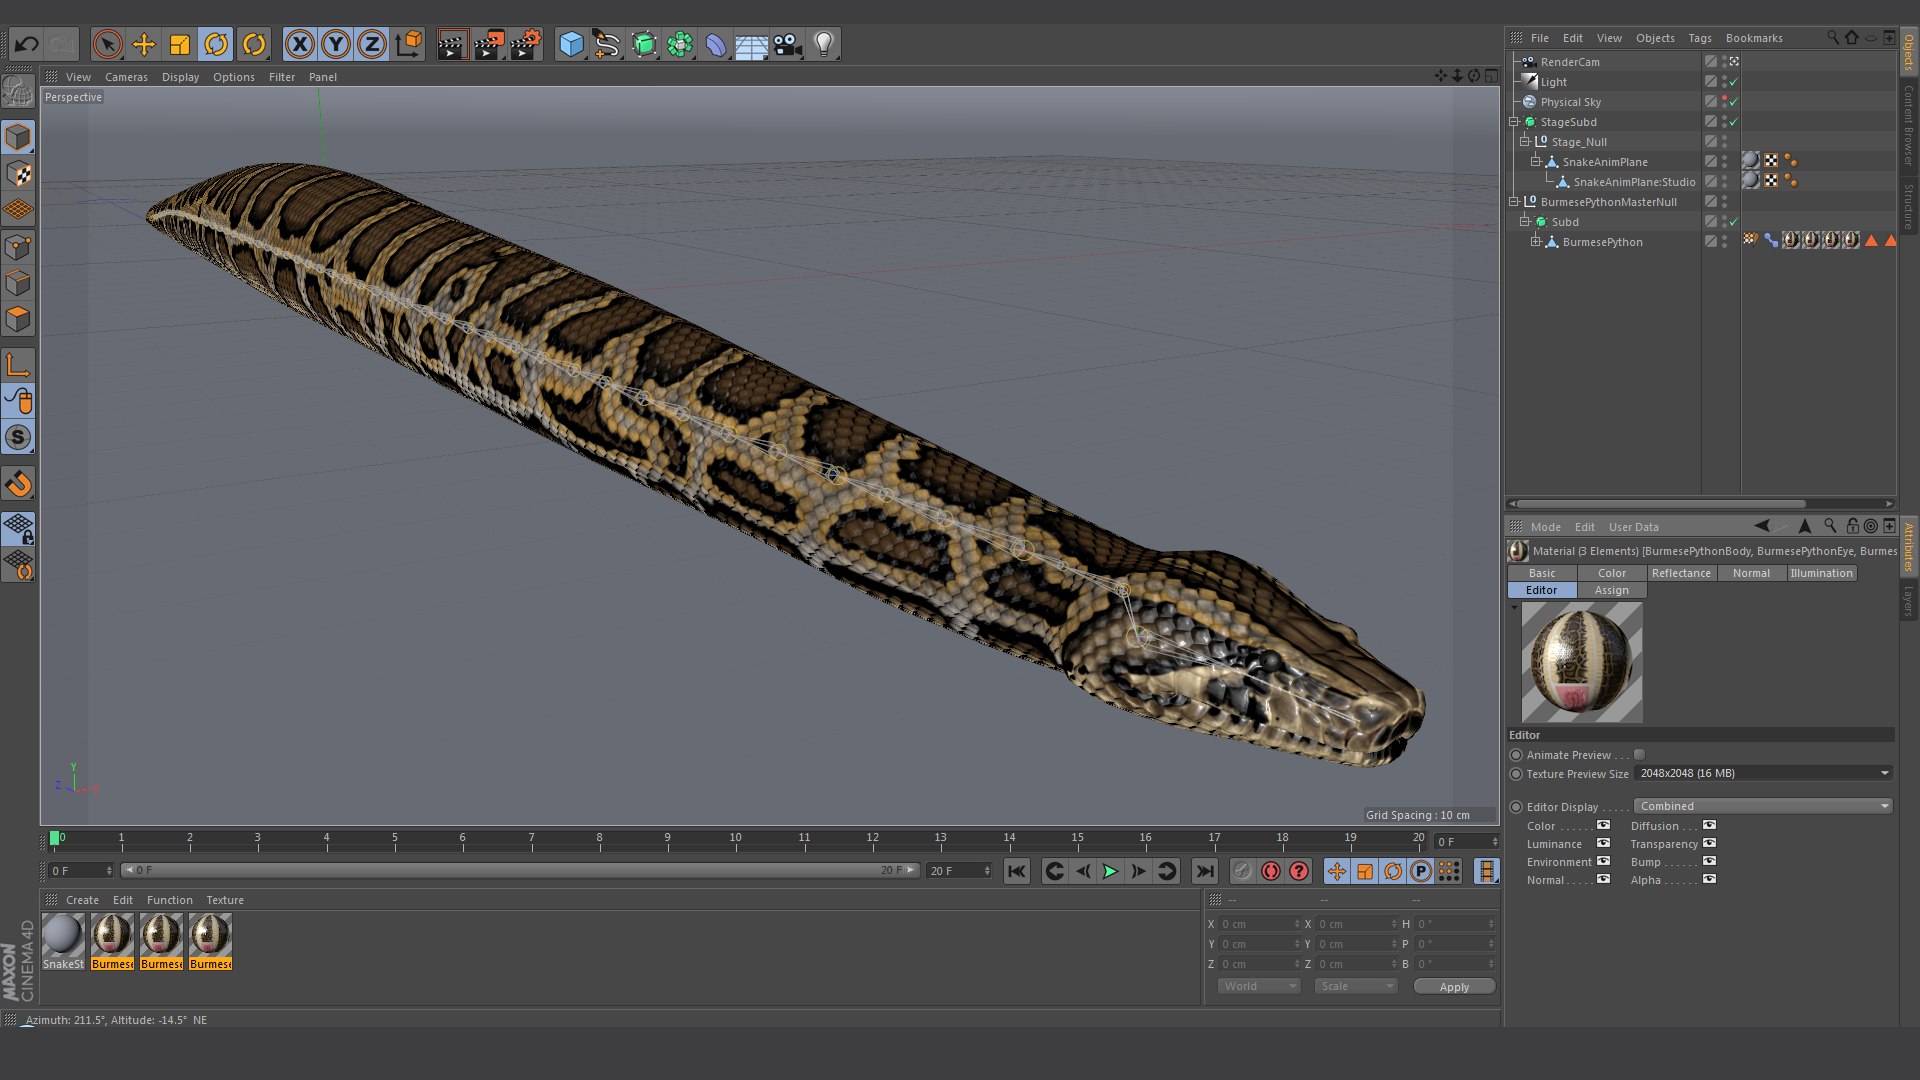Click the Coordinate System icon
Screen dimensions: 1920x1080
tap(409, 44)
